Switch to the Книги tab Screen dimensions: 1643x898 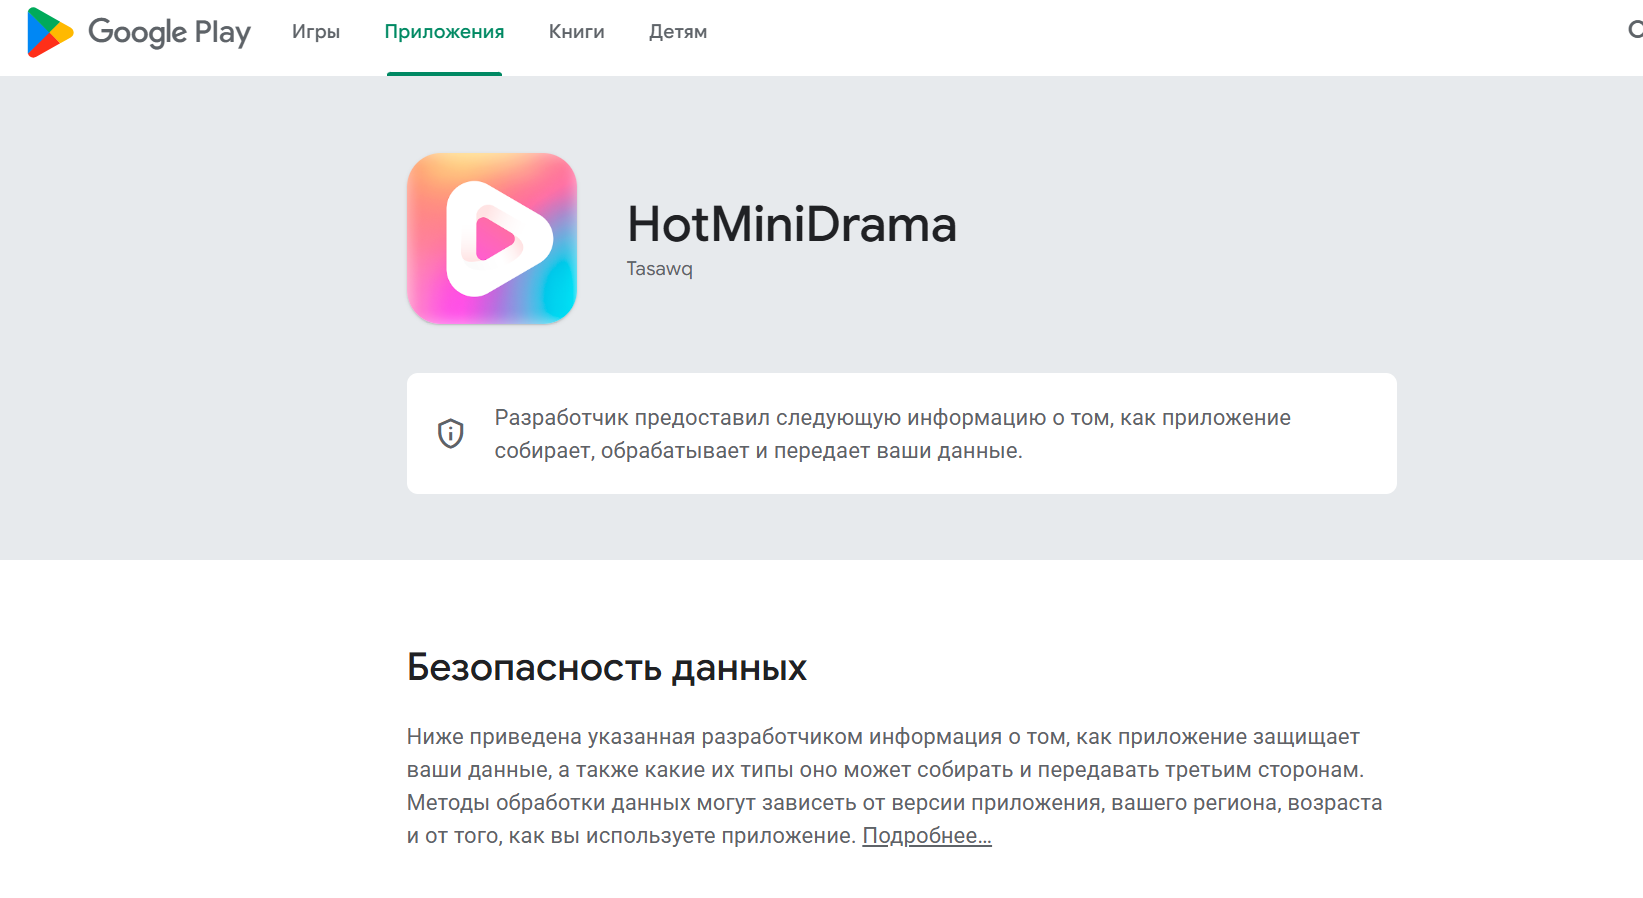pyautogui.click(x=577, y=32)
